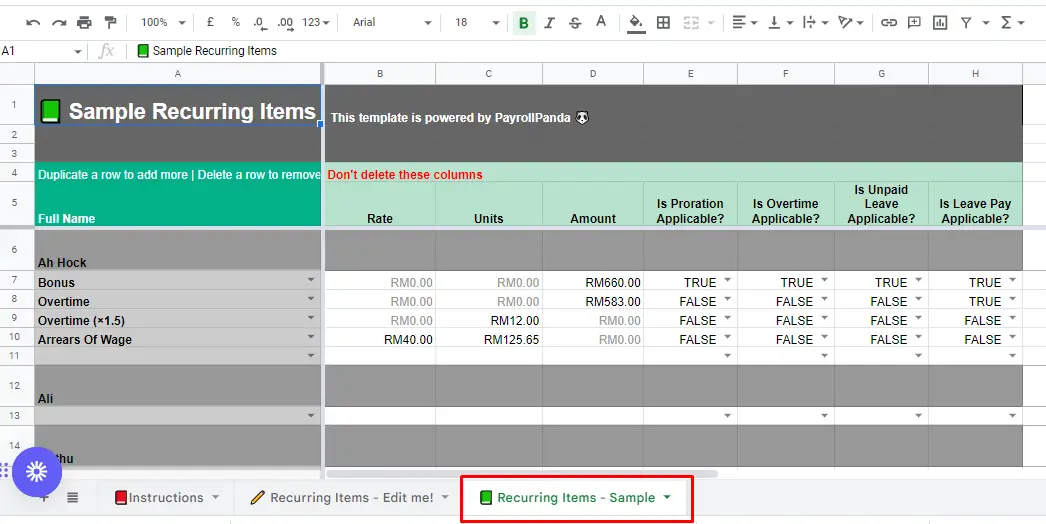Click the print icon
Screen dimensions: 1046x524
click(x=84, y=23)
